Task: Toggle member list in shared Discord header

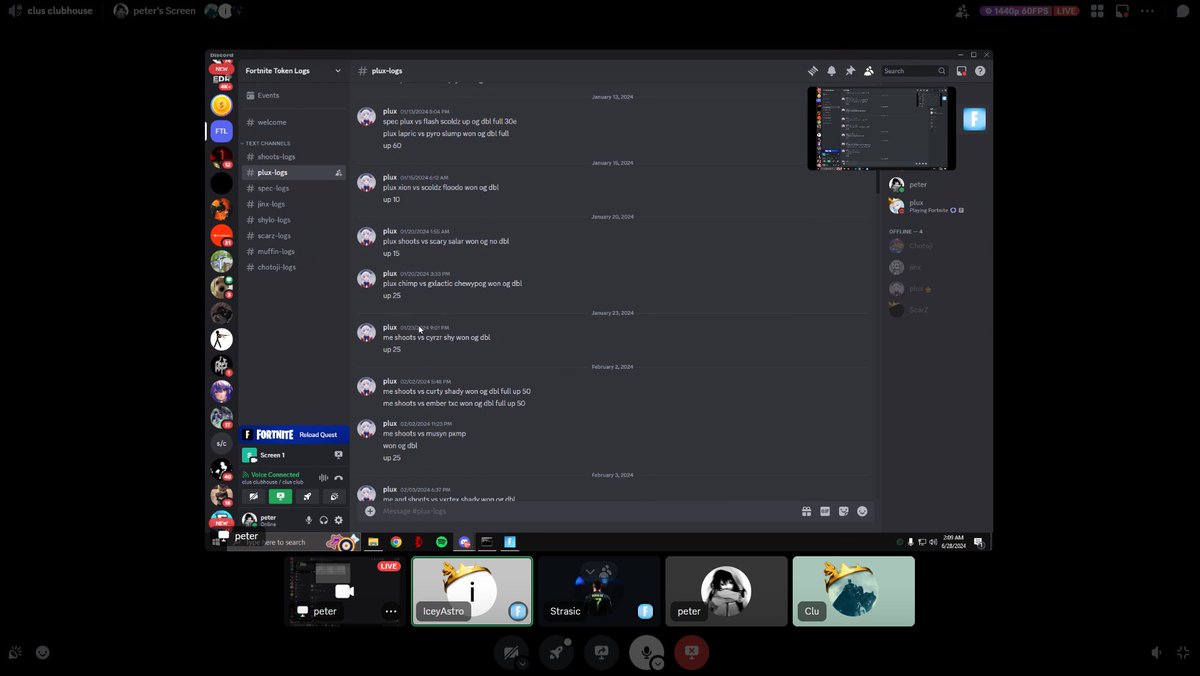Action: [x=868, y=71]
